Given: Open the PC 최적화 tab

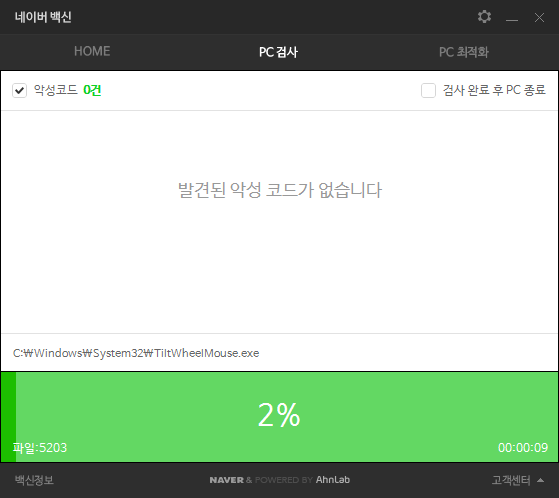Looking at the screenshot, I should click(x=463, y=52).
